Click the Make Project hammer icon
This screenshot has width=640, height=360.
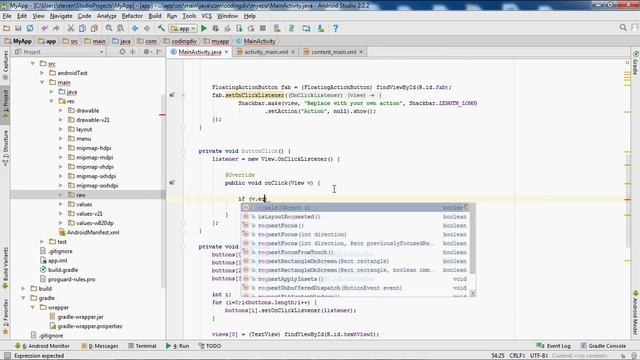[162, 28]
